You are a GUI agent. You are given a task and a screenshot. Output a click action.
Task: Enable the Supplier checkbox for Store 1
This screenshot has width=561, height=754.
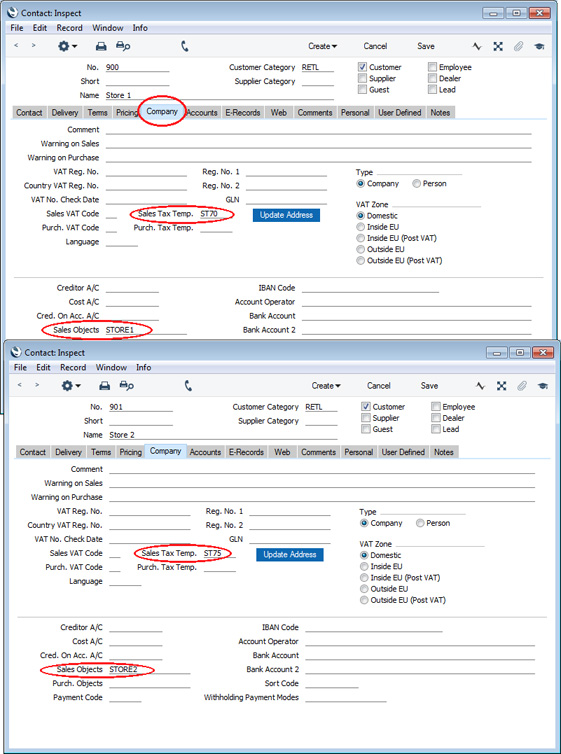coord(362,78)
